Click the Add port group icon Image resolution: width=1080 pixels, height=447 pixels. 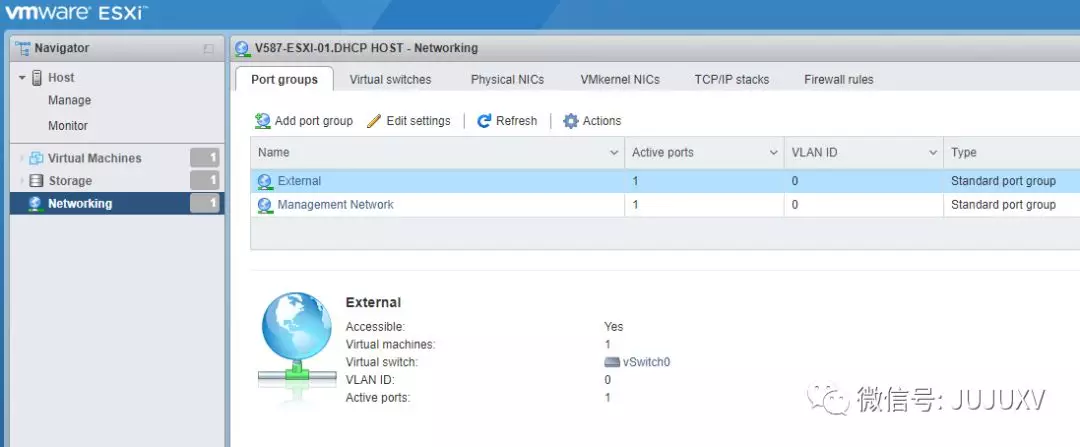coord(263,121)
